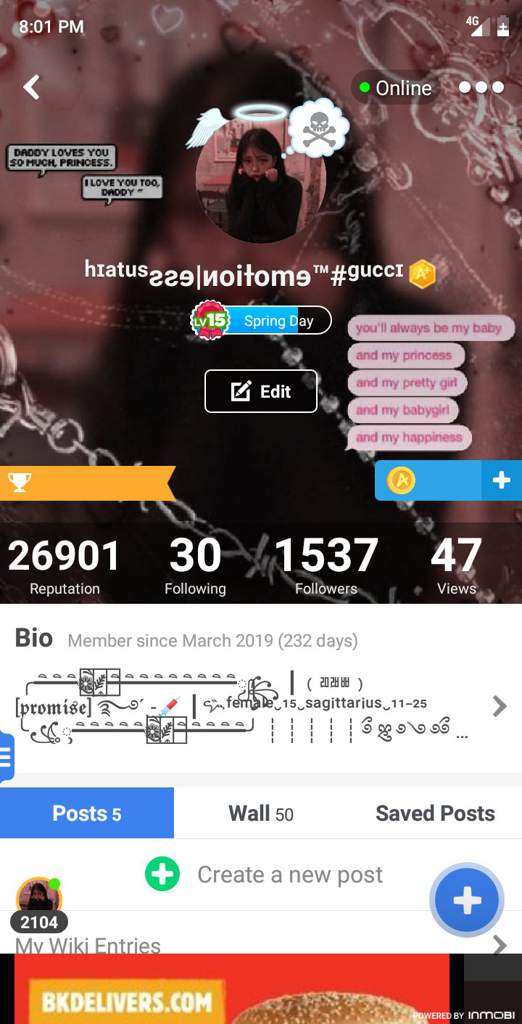Open the trophy achievements banner

(88, 483)
